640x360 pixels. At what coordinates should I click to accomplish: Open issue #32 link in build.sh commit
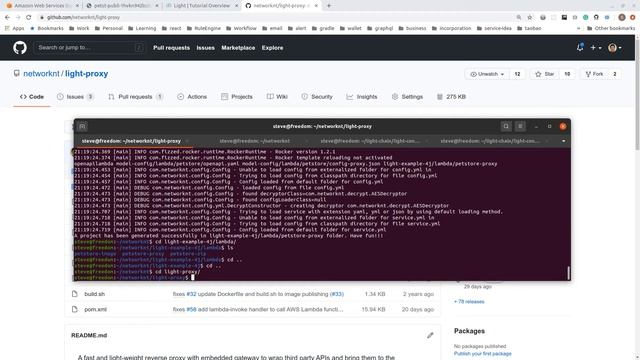191,294
